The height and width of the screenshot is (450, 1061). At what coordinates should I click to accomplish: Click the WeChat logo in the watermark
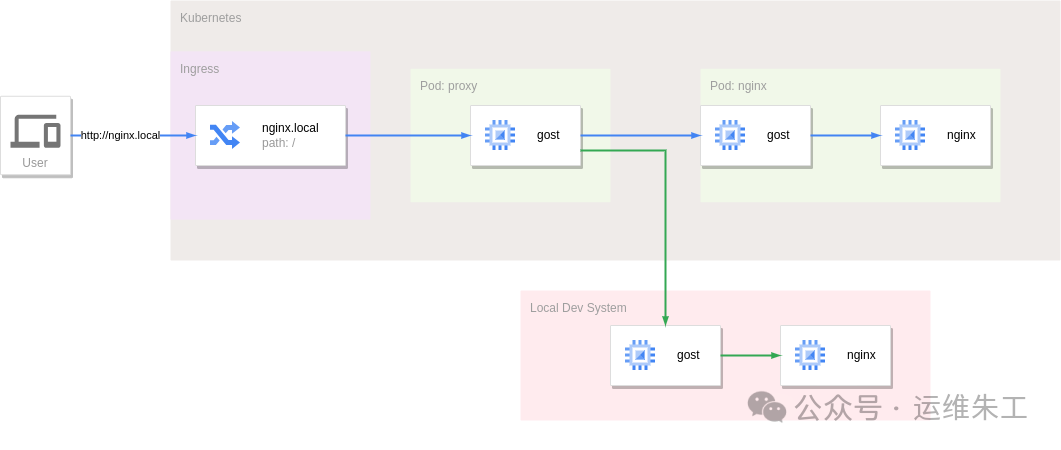767,407
